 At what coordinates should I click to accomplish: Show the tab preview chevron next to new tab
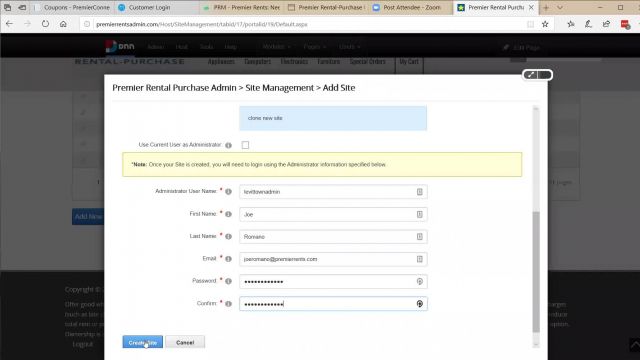560,7
